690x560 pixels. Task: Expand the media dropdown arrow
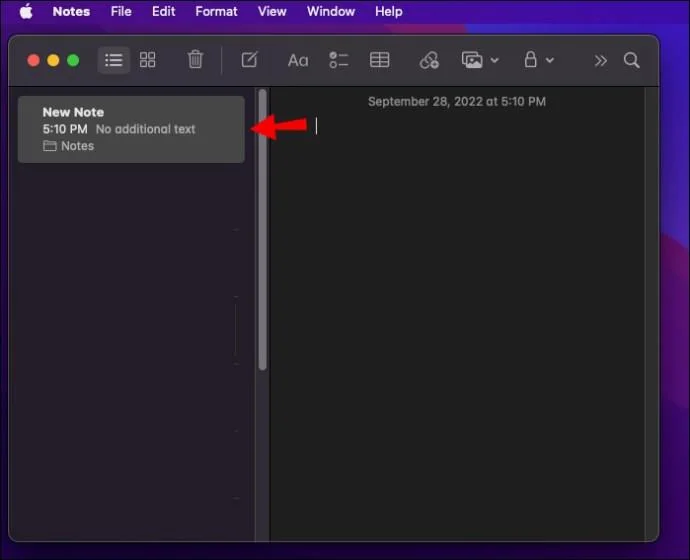[495, 60]
